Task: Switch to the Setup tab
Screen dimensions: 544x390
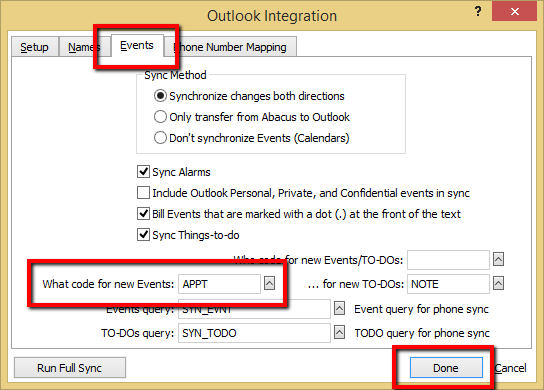Action: (34, 47)
